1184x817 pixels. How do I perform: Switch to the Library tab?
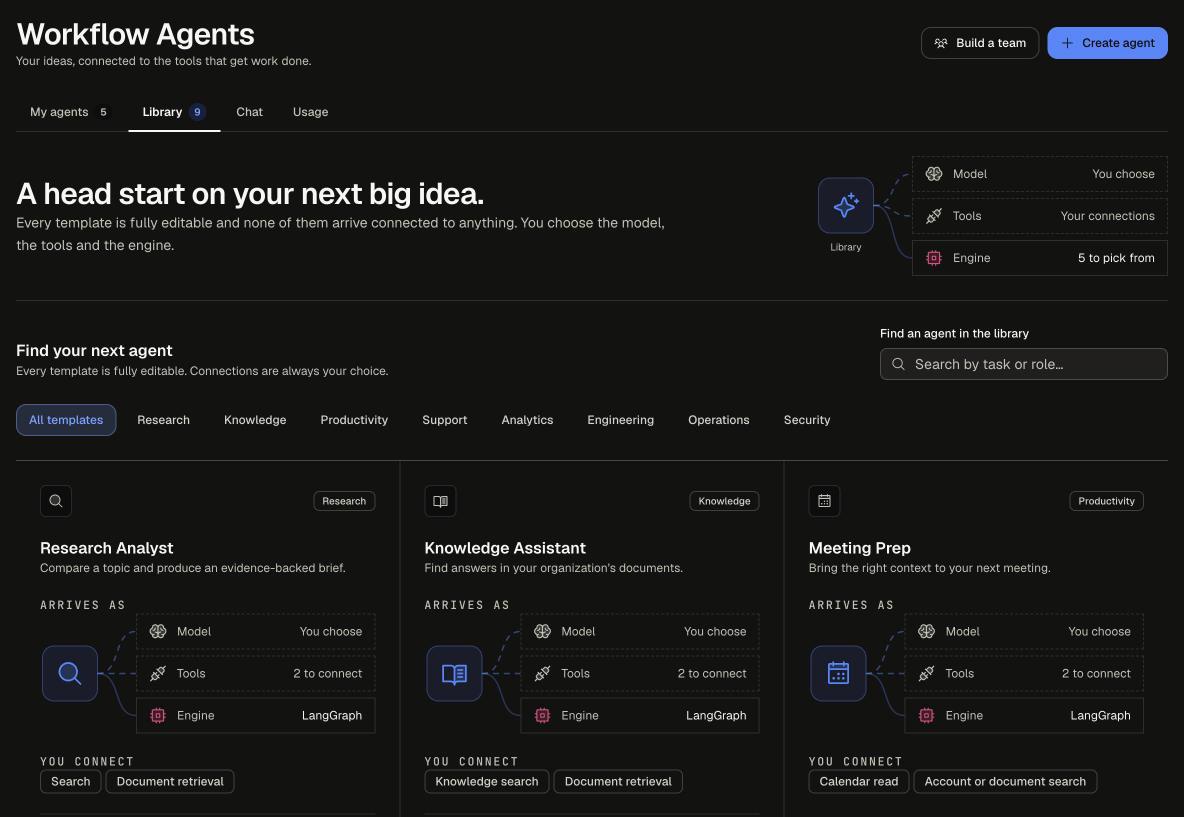click(x=174, y=112)
